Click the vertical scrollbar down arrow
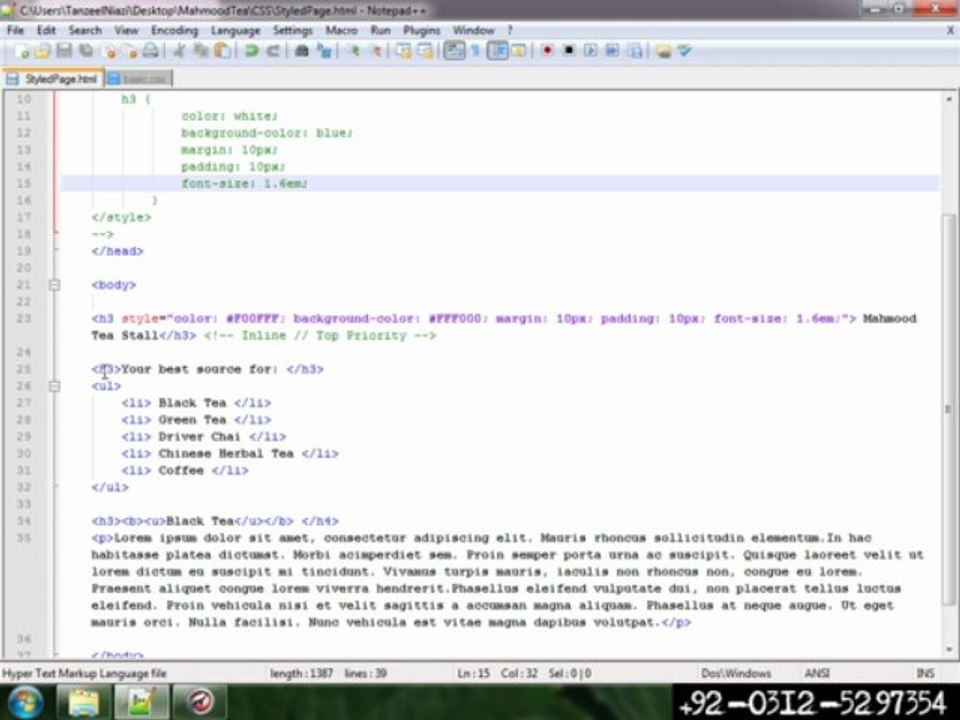The height and width of the screenshot is (720, 960). pyautogui.click(x=948, y=650)
